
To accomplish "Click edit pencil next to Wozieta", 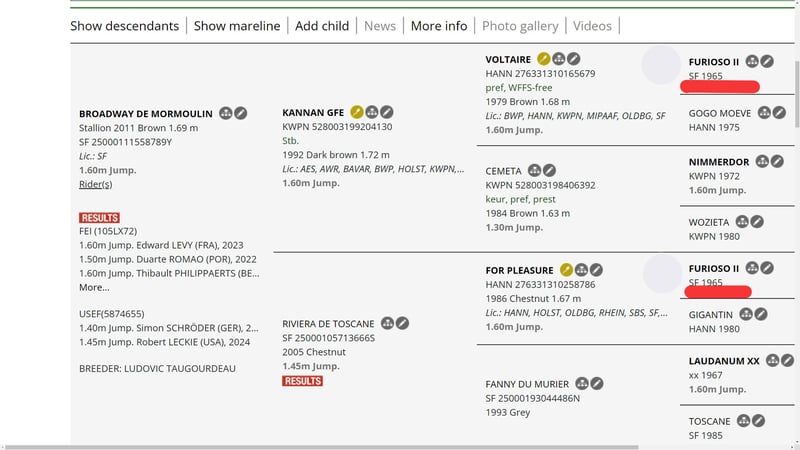I will (x=757, y=221).
